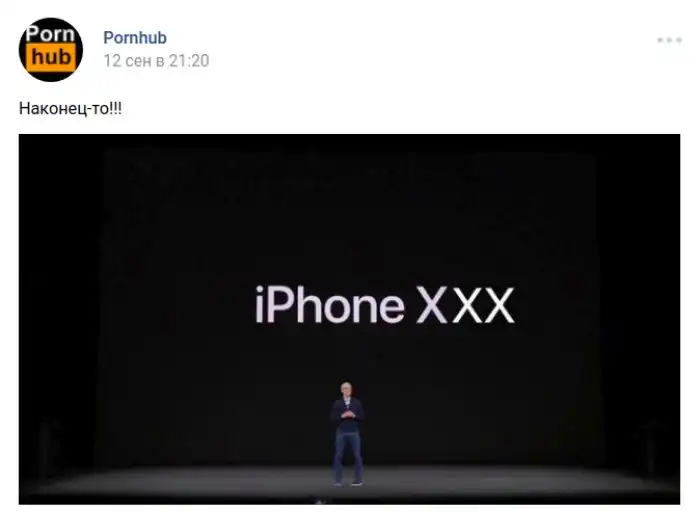Open the post options three-dot menu
The image size is (700, 512).
tap(669, 40)
